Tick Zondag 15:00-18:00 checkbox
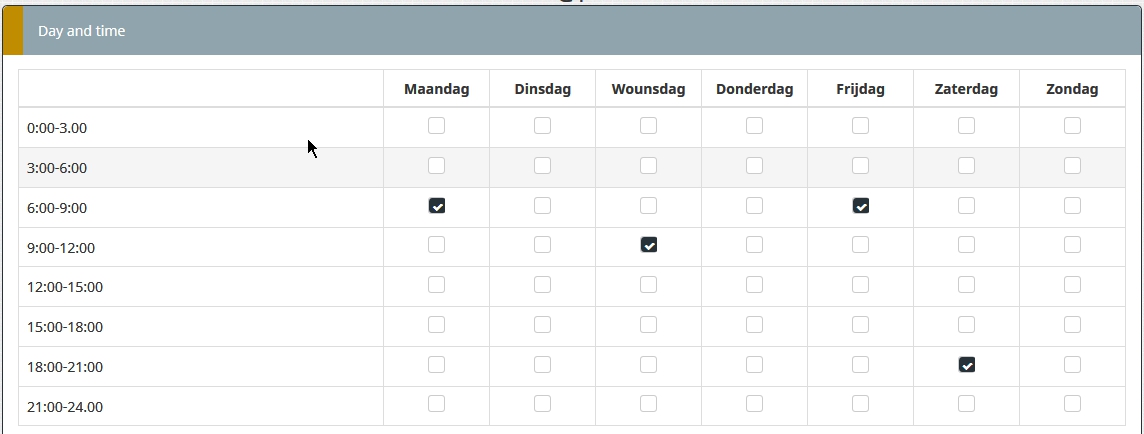Viewport: 1144px width, 434px height. pyautogui.click(x=1073, y=325)
